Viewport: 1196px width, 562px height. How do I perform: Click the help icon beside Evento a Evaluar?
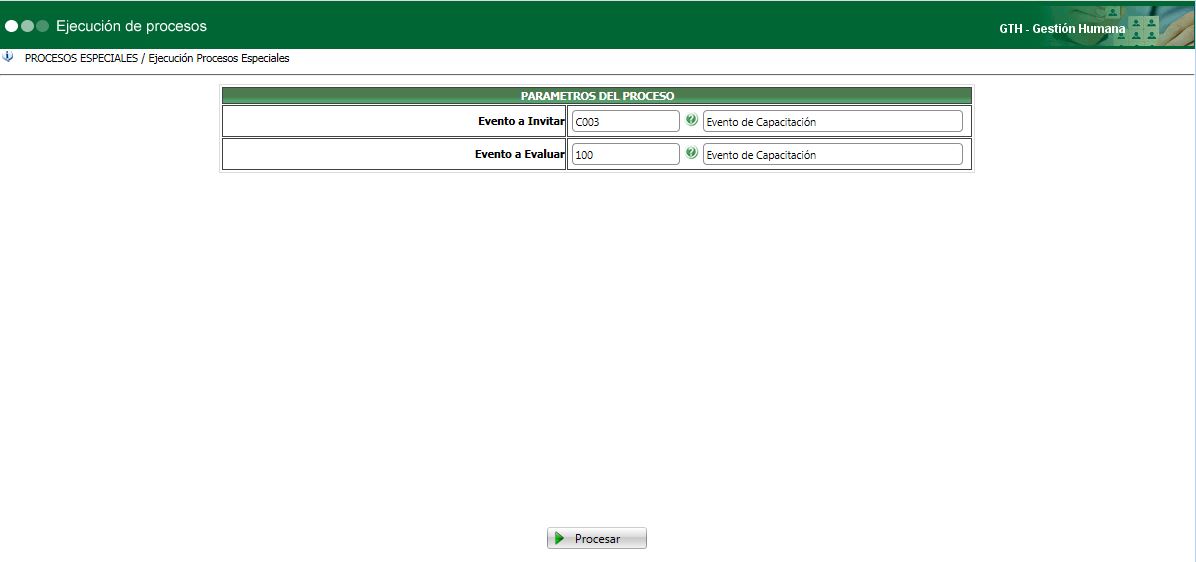tap(692, 153)
